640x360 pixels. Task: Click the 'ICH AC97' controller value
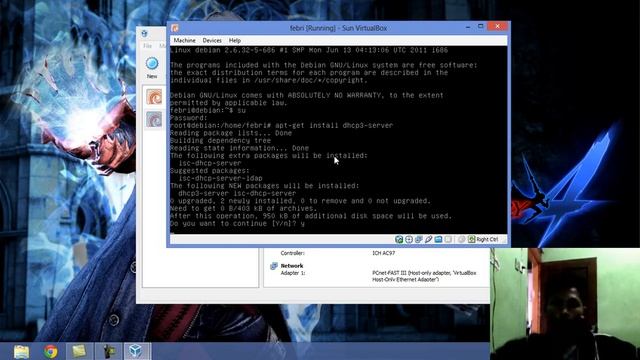pyautogui.click(x=383, y=253)
